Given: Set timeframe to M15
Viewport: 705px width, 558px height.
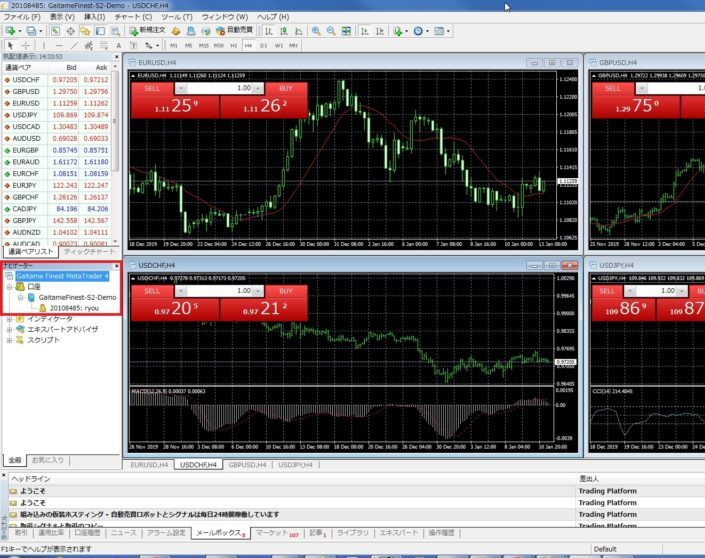Looking at the screenshot, I should [204, 45].
